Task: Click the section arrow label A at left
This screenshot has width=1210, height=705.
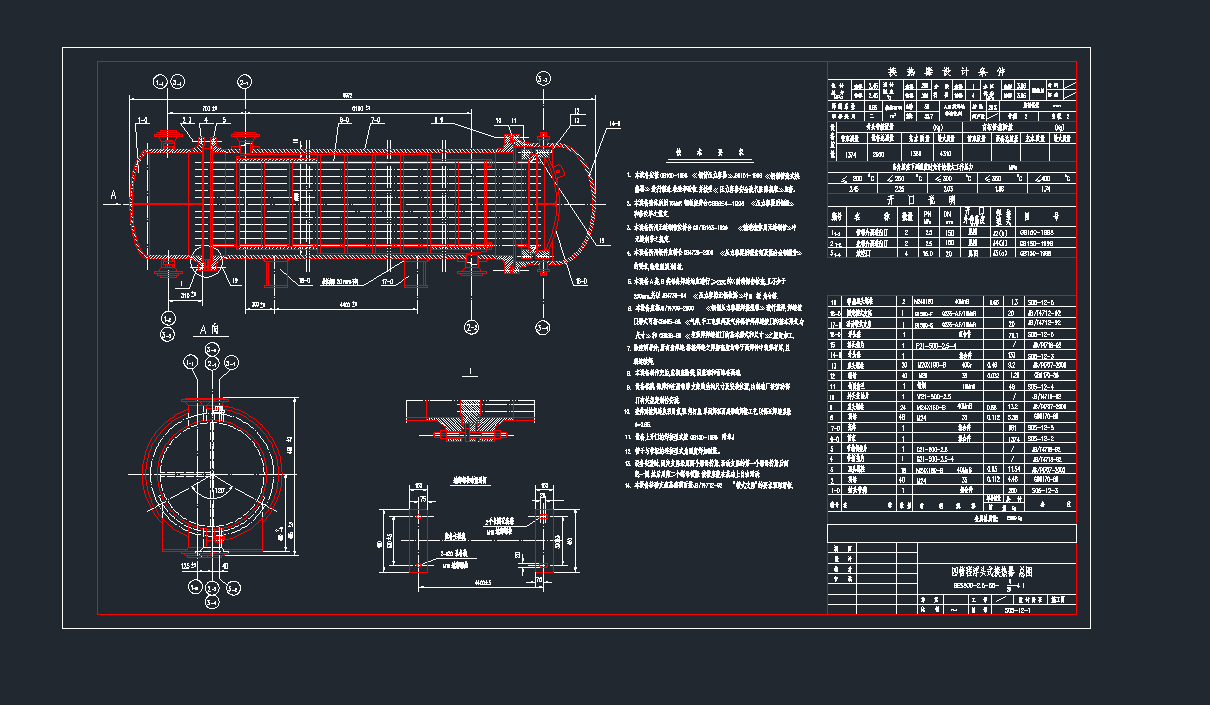Action: (113, 194)
